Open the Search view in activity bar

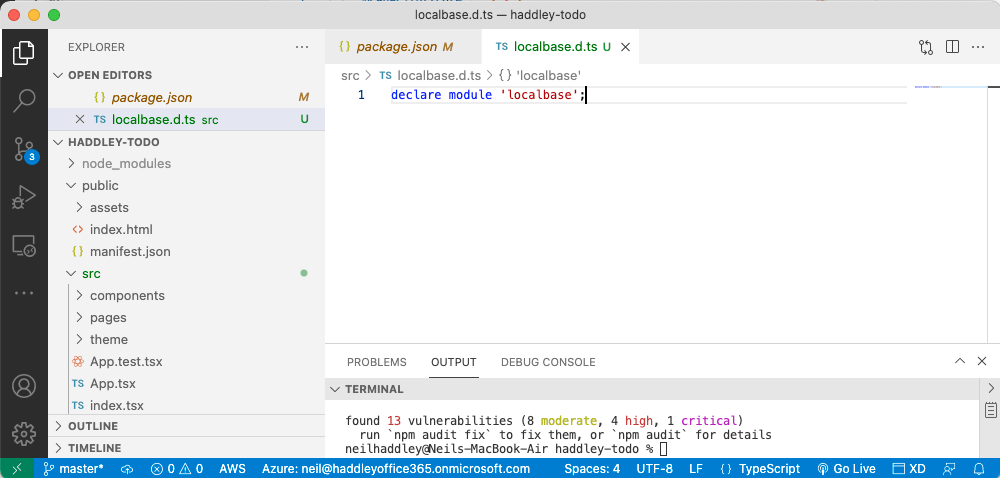click(24, 100)
